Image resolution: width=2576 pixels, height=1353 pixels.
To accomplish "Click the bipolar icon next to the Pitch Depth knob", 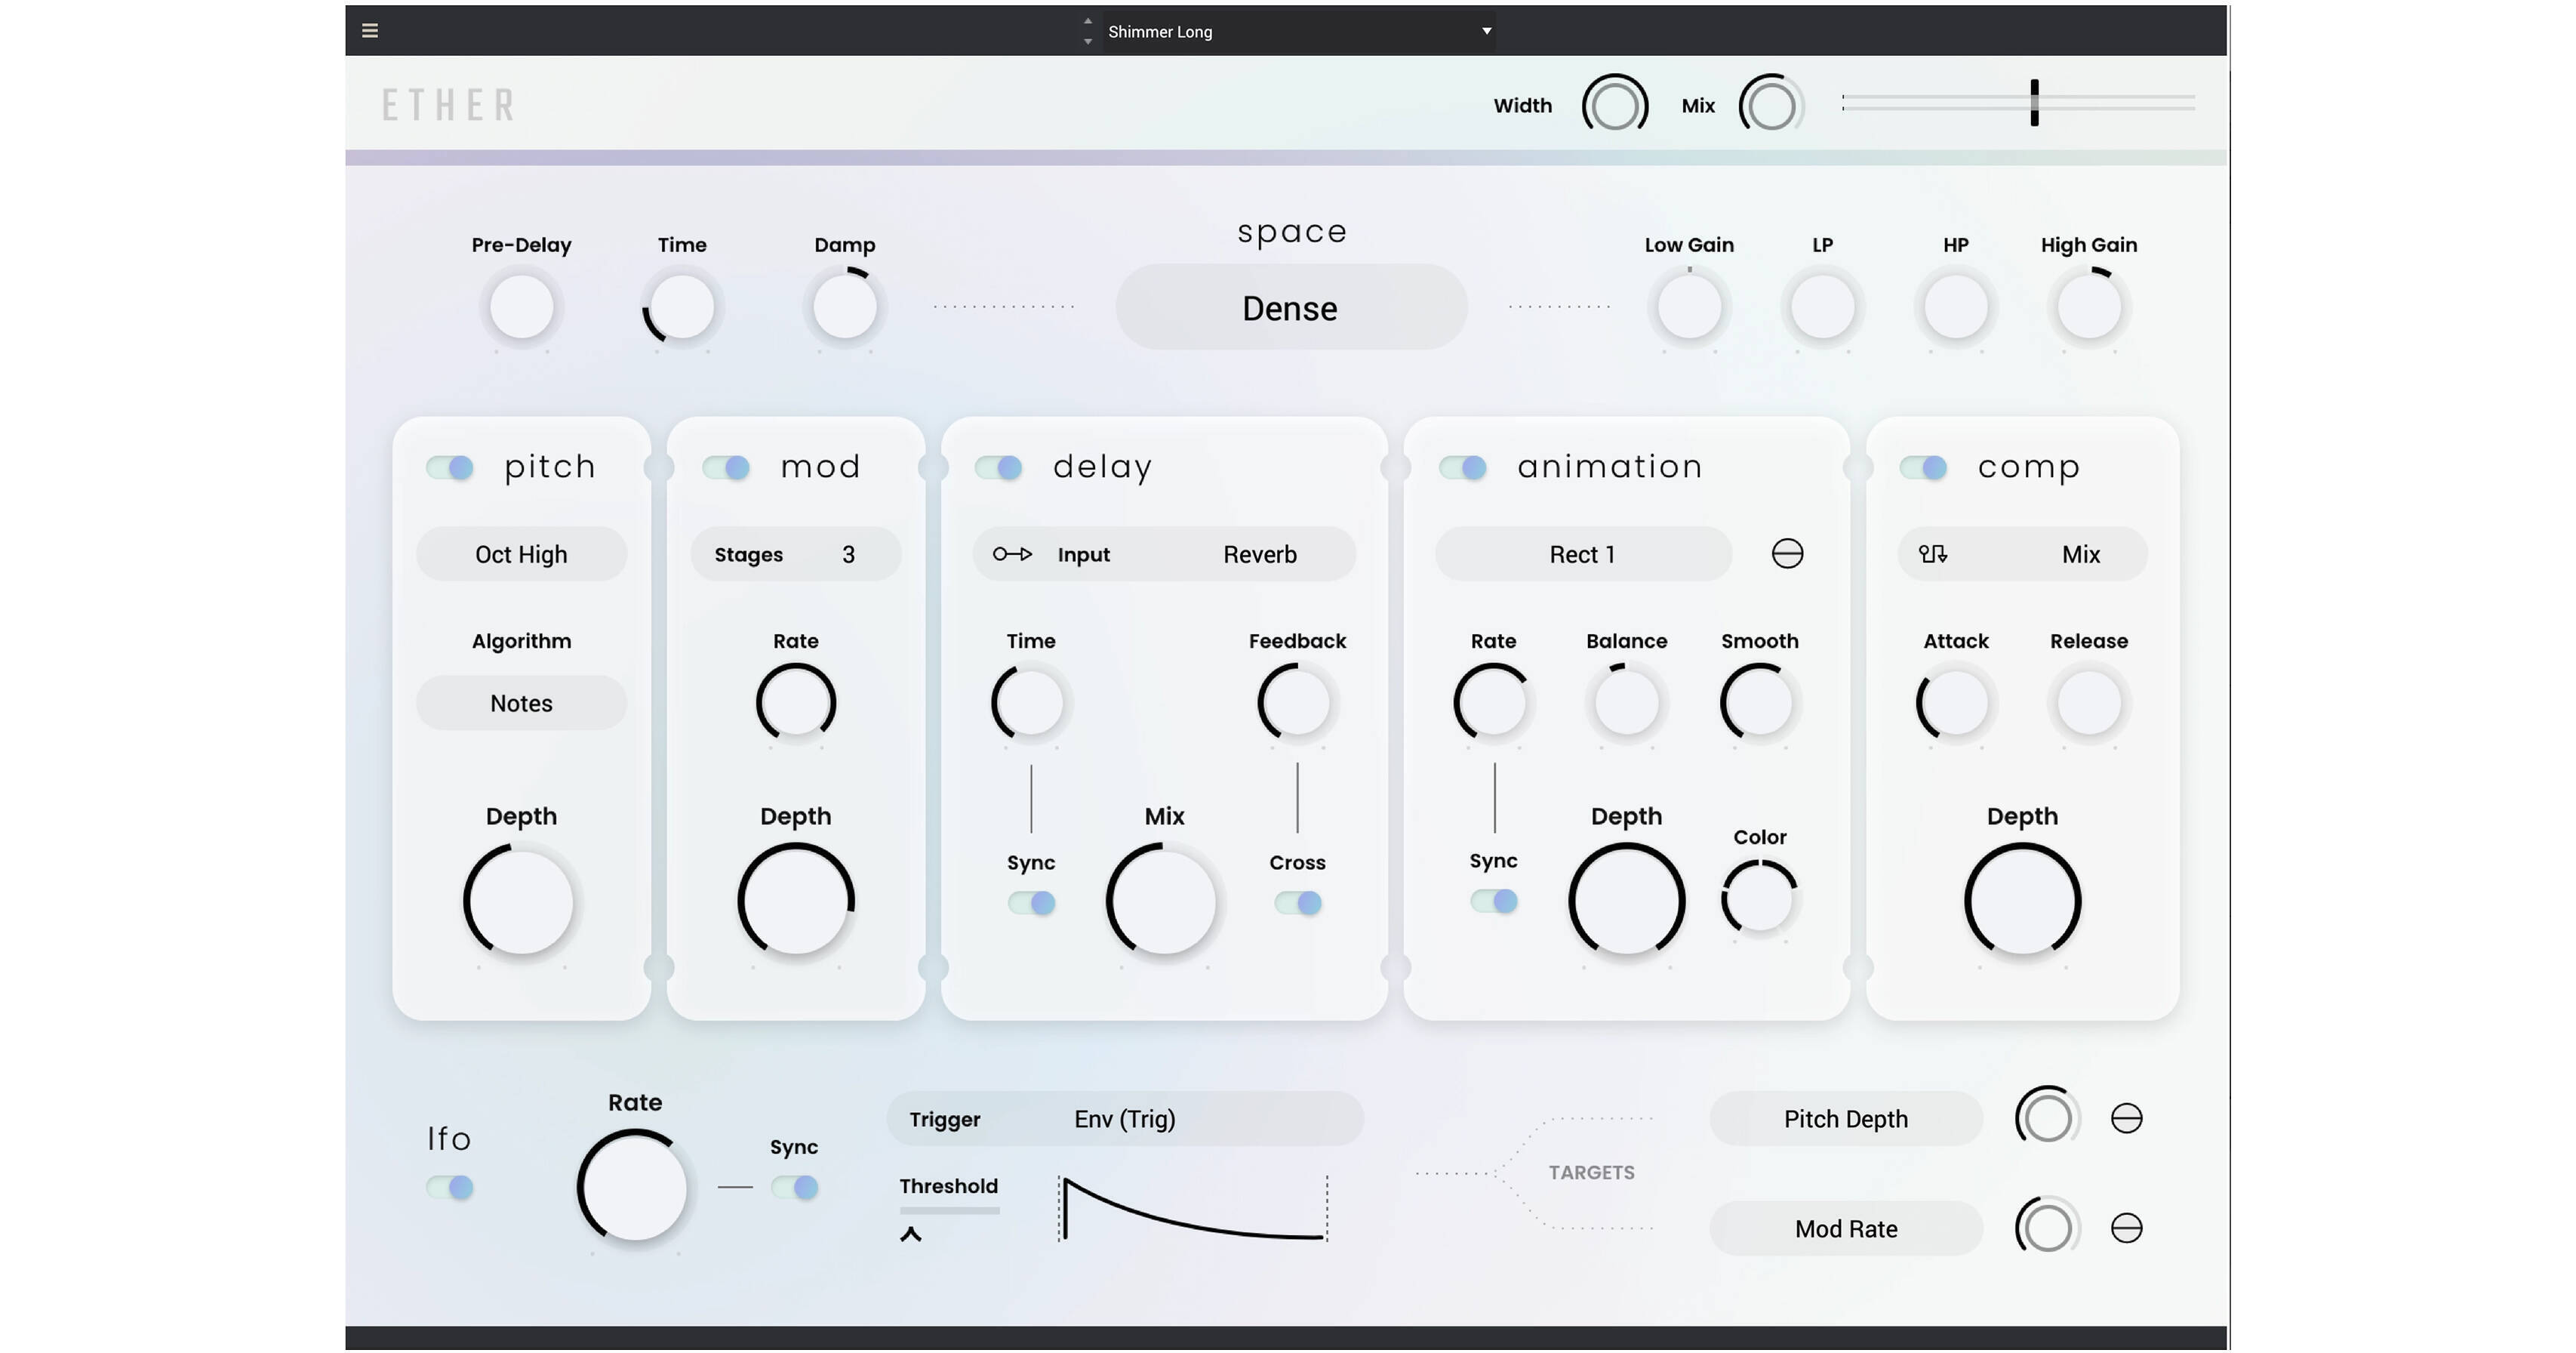I will tap(2128, 1118).
